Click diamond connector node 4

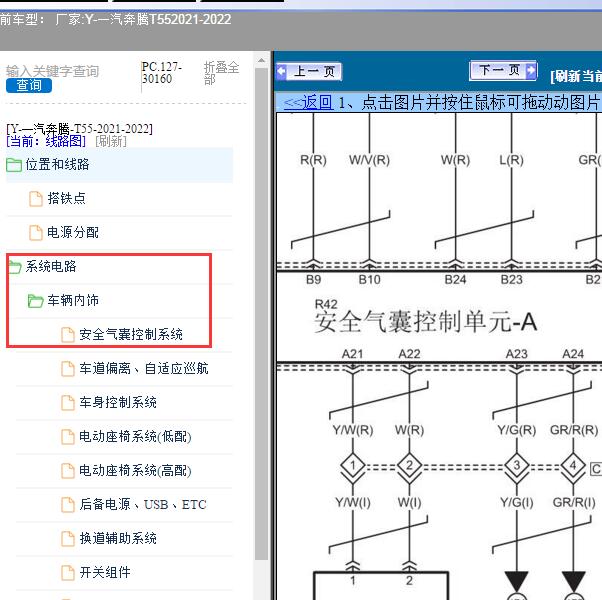[573, 466]
